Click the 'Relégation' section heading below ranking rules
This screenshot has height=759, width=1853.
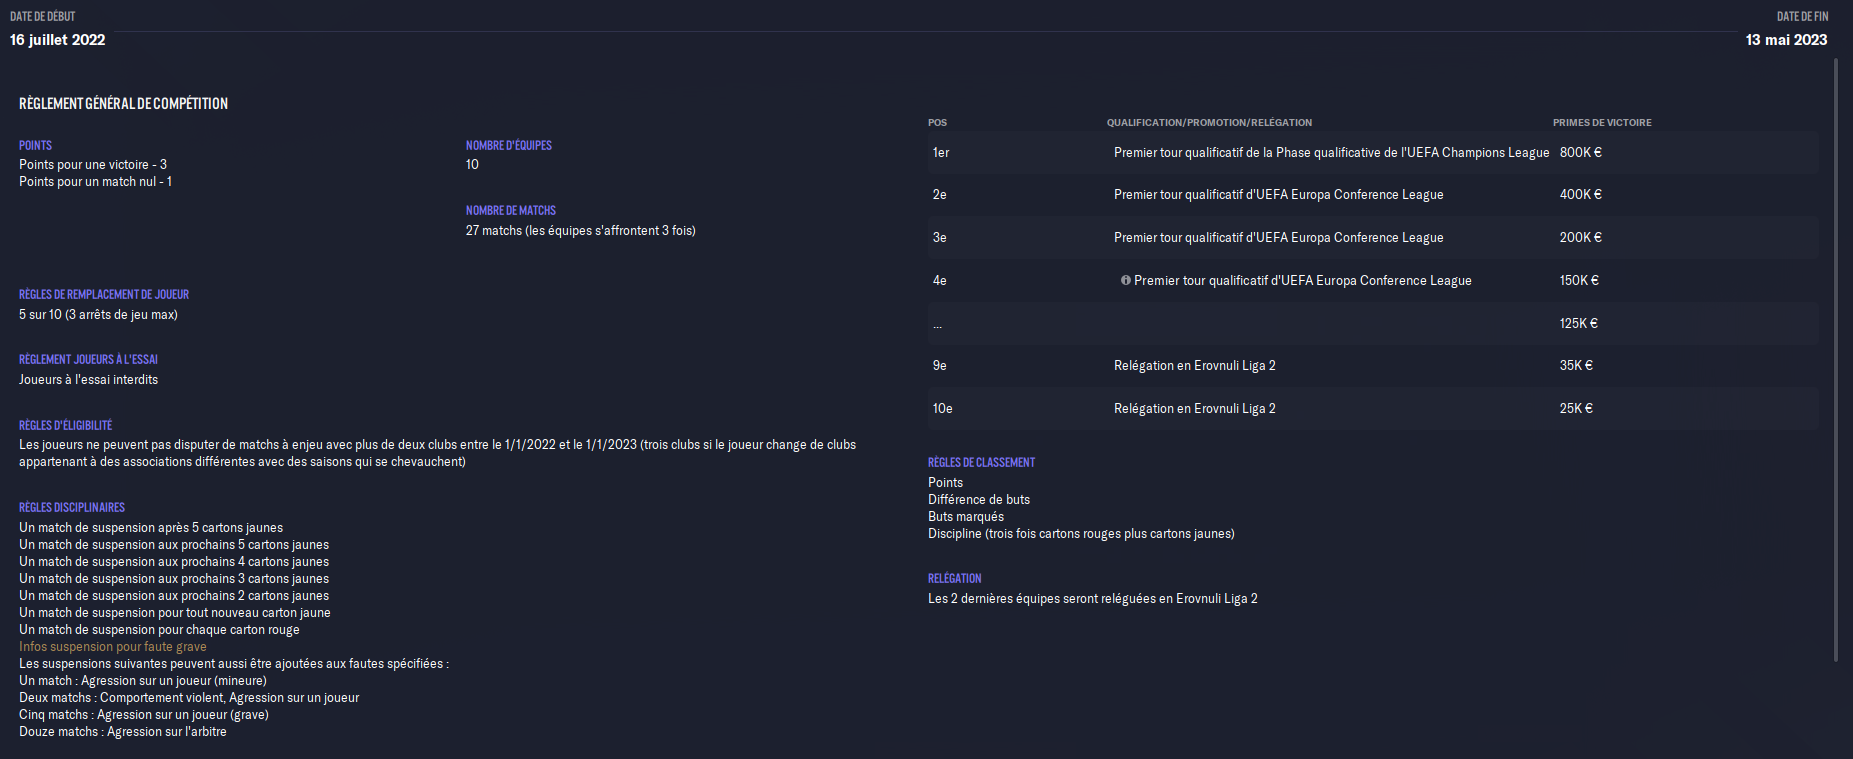[x=954, y=579]
